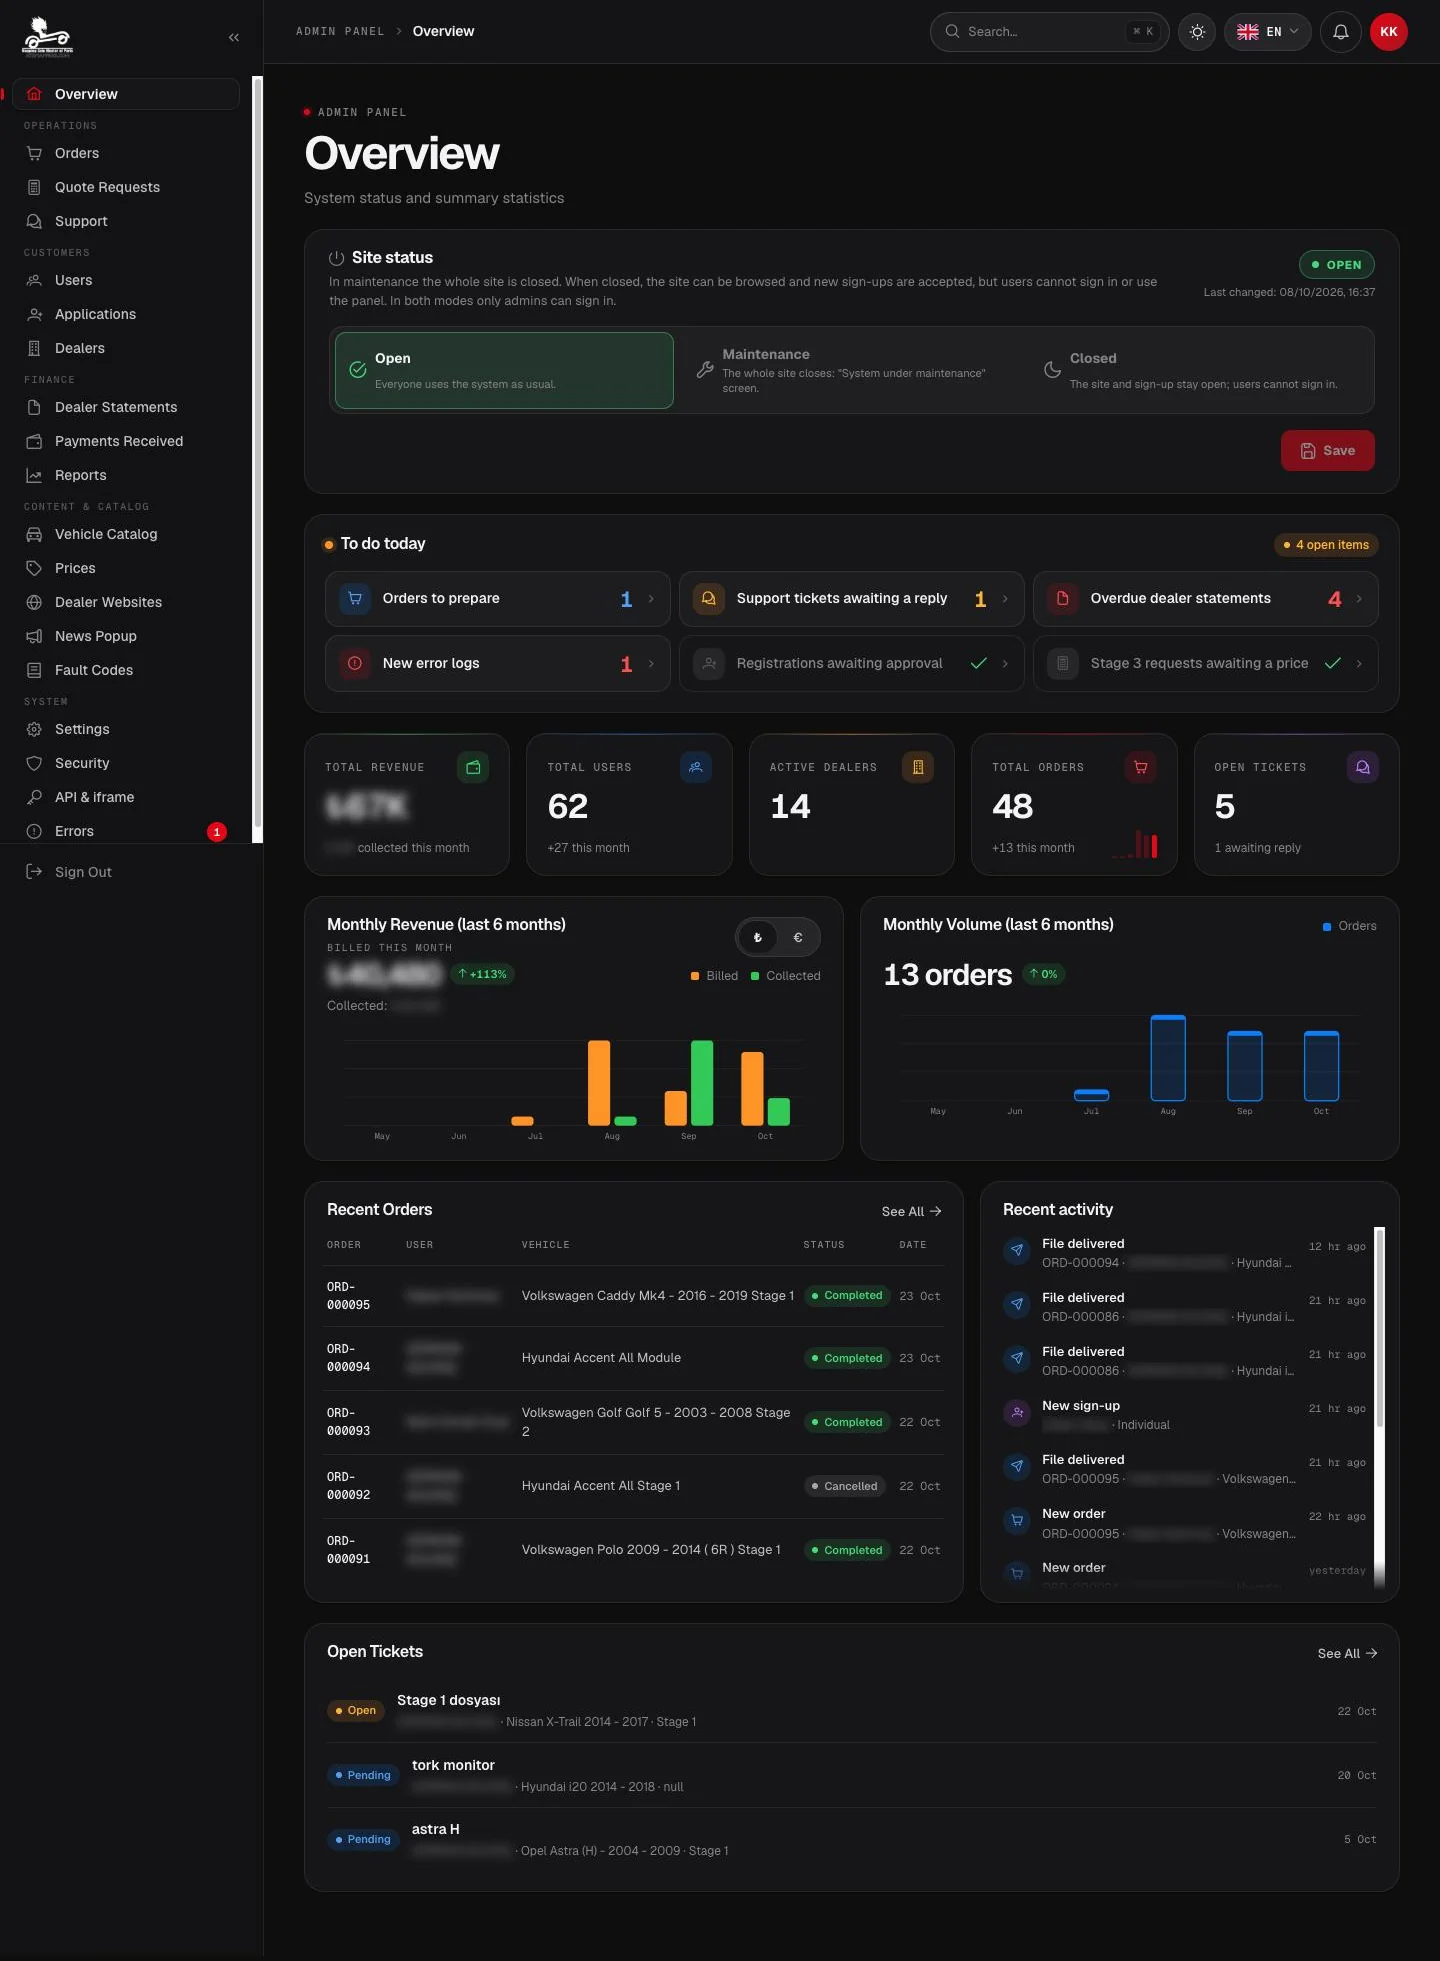Open Vehicle Catalog in the sidebar

(x=126, y=534)
